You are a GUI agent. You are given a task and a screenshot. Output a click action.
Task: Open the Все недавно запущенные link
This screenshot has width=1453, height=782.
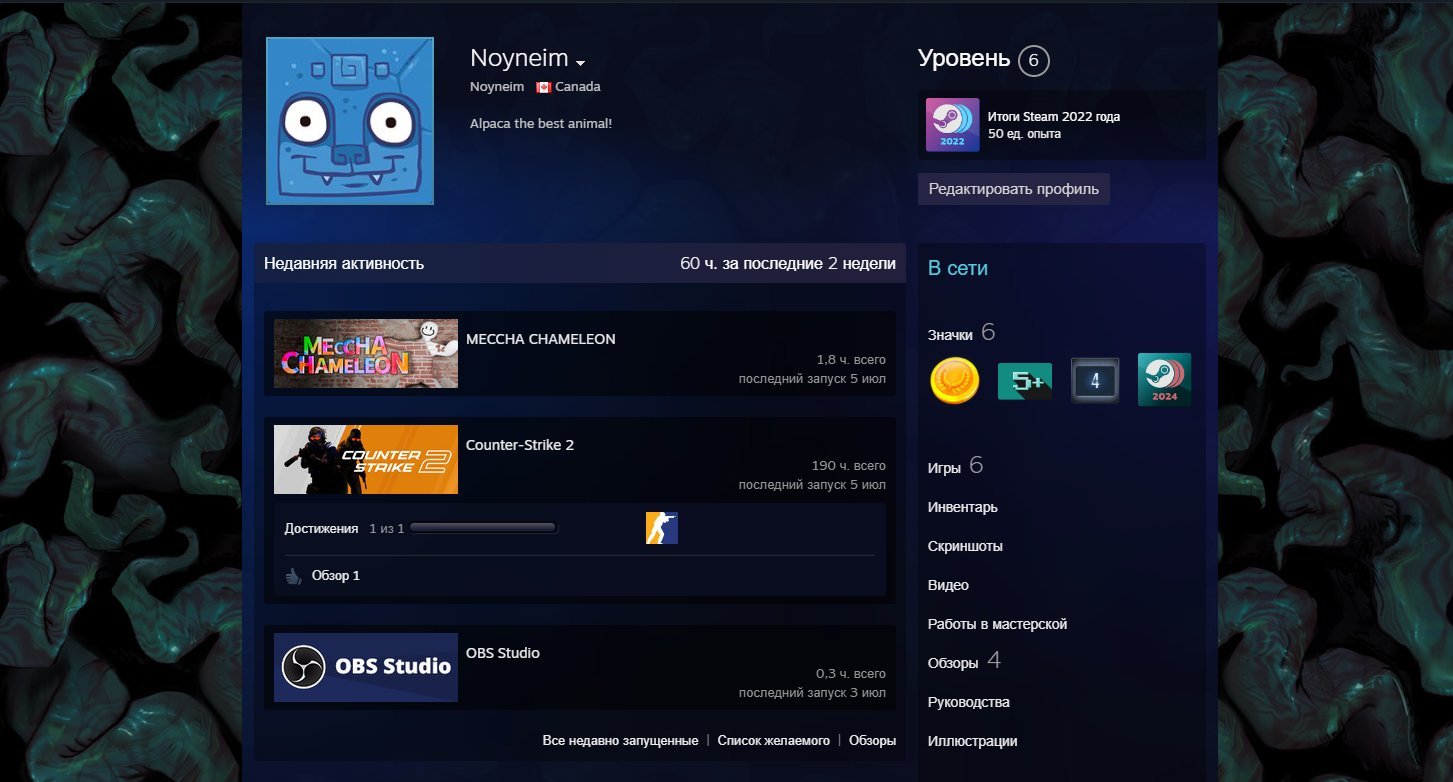[620, 741]
